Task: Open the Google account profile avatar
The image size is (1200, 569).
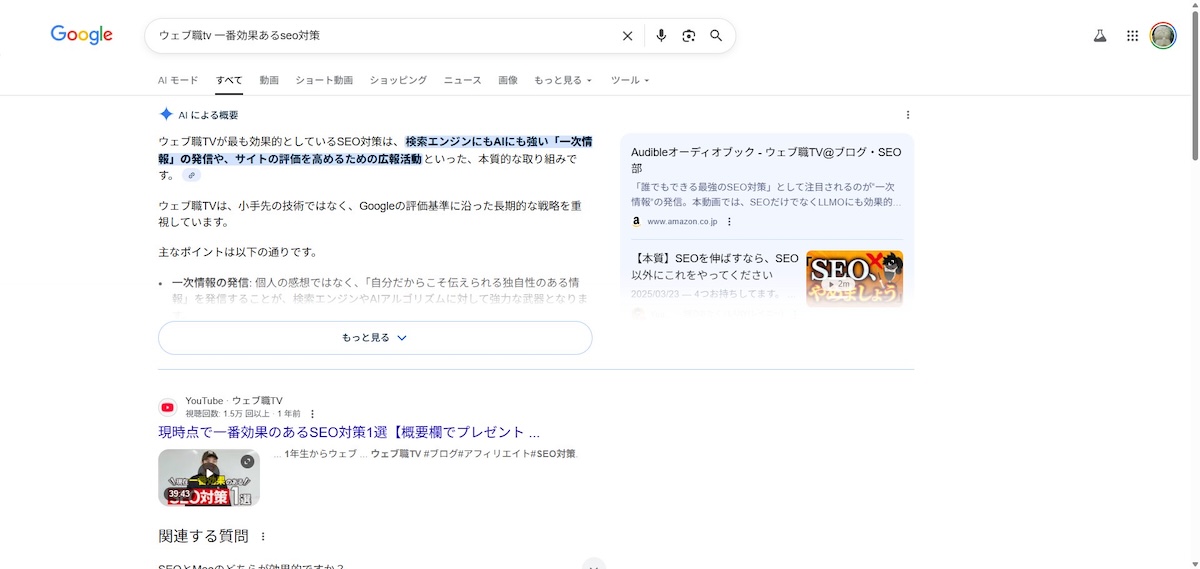Action: coord(1163,36)
